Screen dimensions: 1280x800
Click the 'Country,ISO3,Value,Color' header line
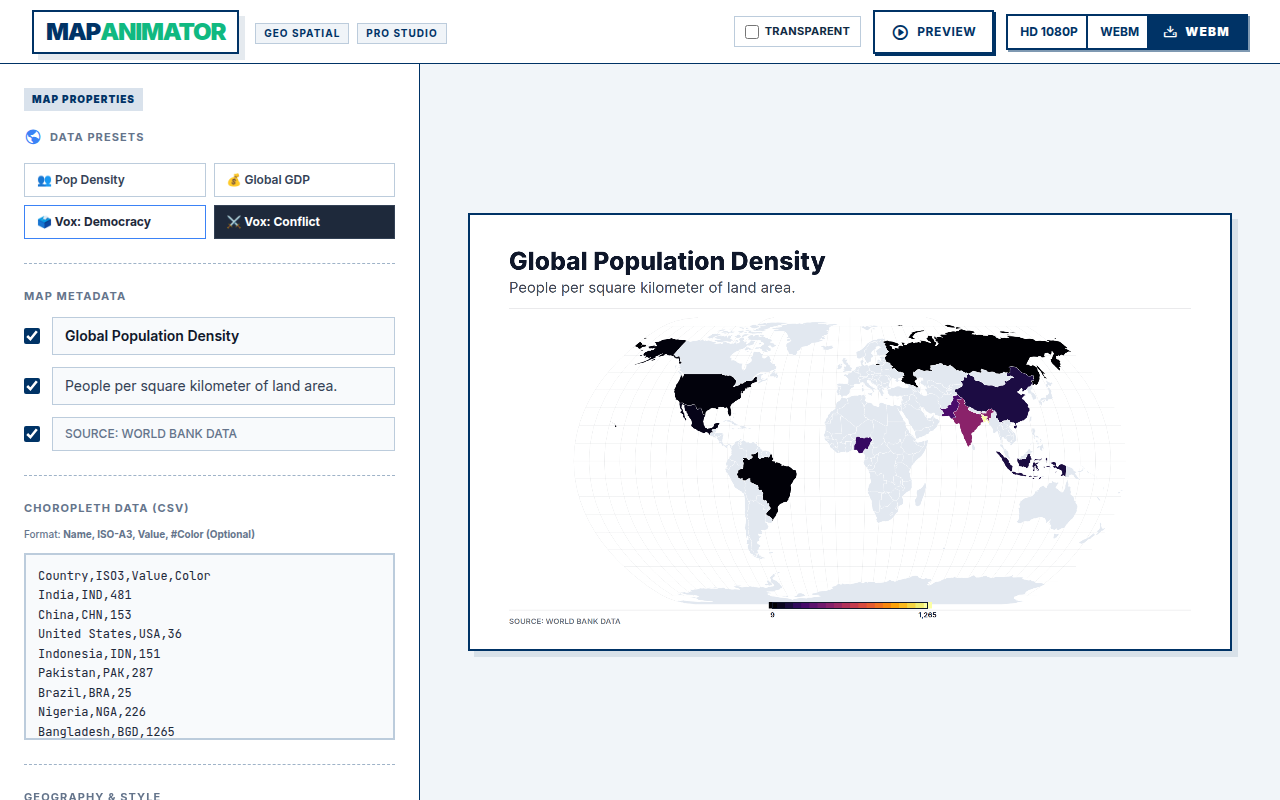tap(124, 576)
